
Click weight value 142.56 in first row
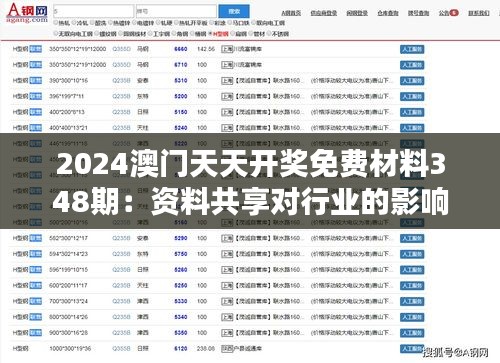pyautogui.click(x=206, y=49)
